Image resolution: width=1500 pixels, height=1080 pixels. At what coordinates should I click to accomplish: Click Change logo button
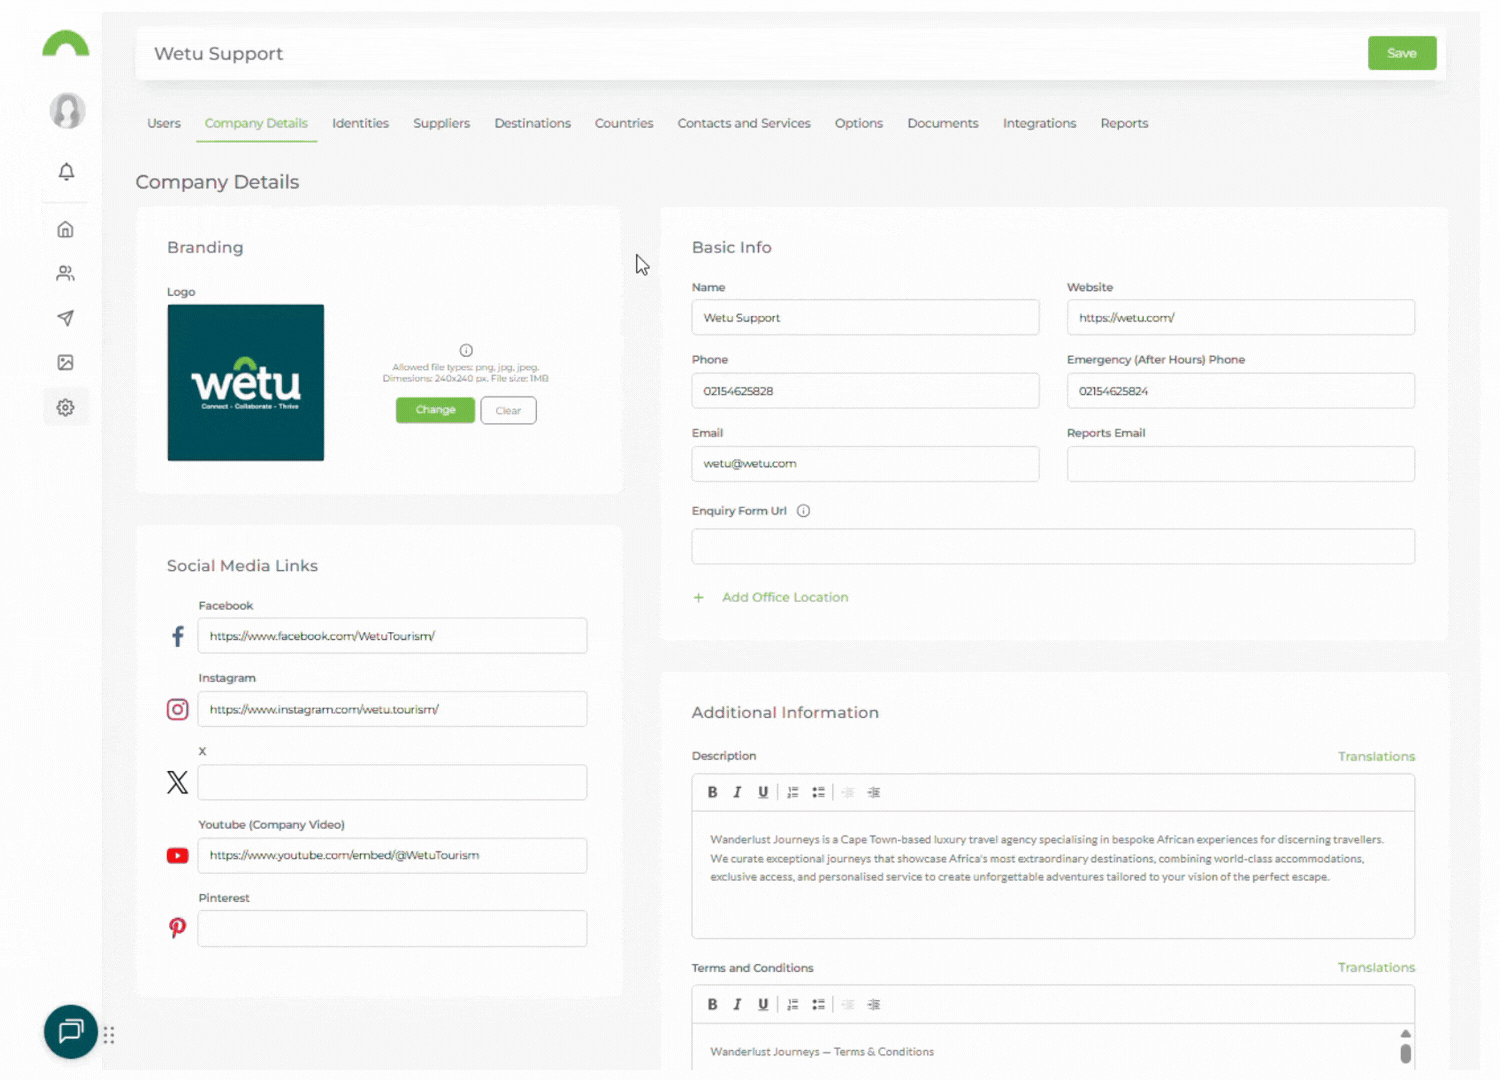click(435, 410)
